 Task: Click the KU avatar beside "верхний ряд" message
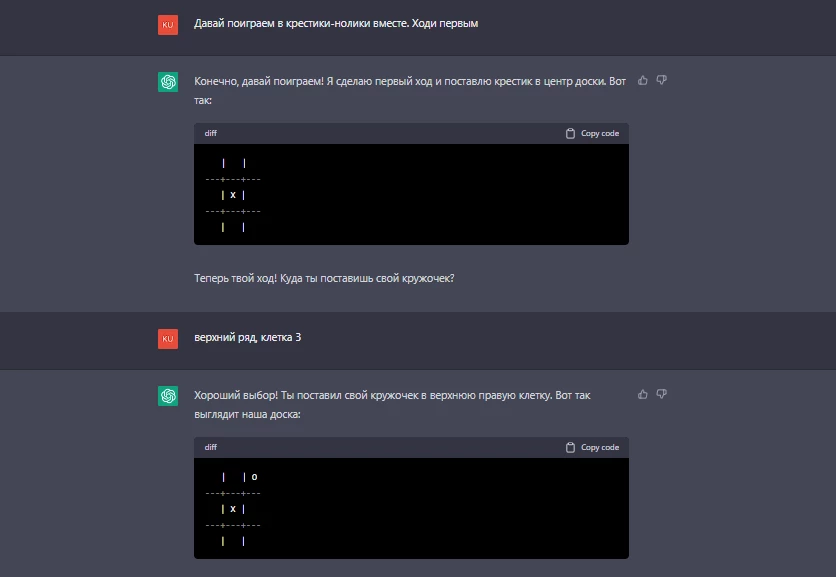coord(168,339)
